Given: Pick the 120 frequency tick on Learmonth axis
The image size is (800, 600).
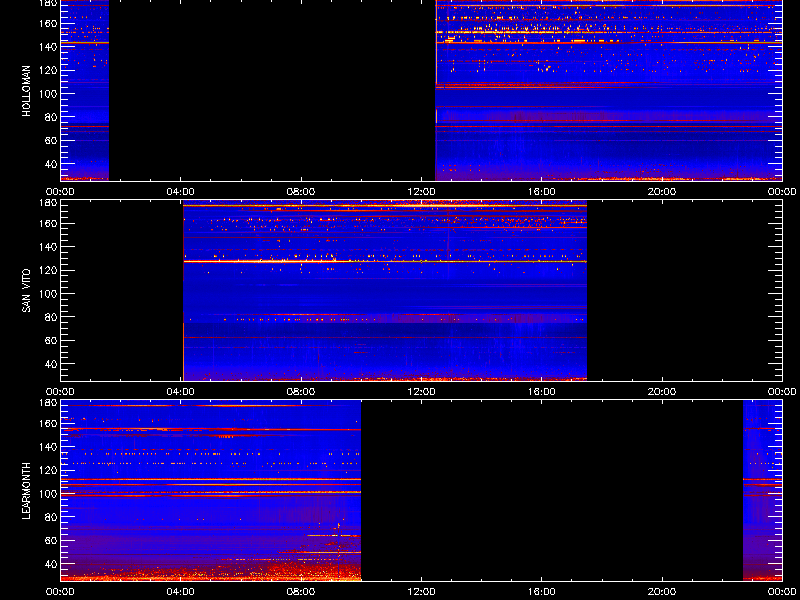Looking at the screenshot, I should pos(49,470).
